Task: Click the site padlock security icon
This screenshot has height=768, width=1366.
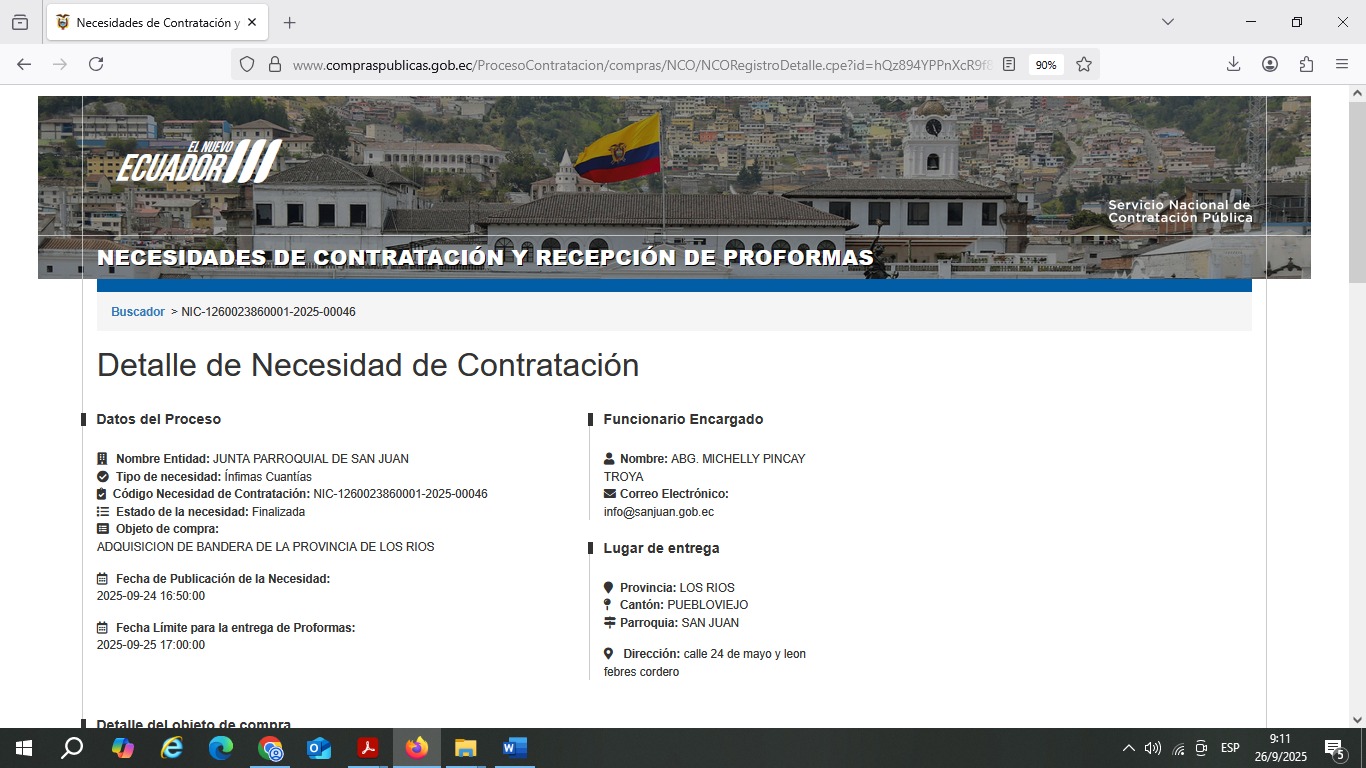Action: click(275, 64)
